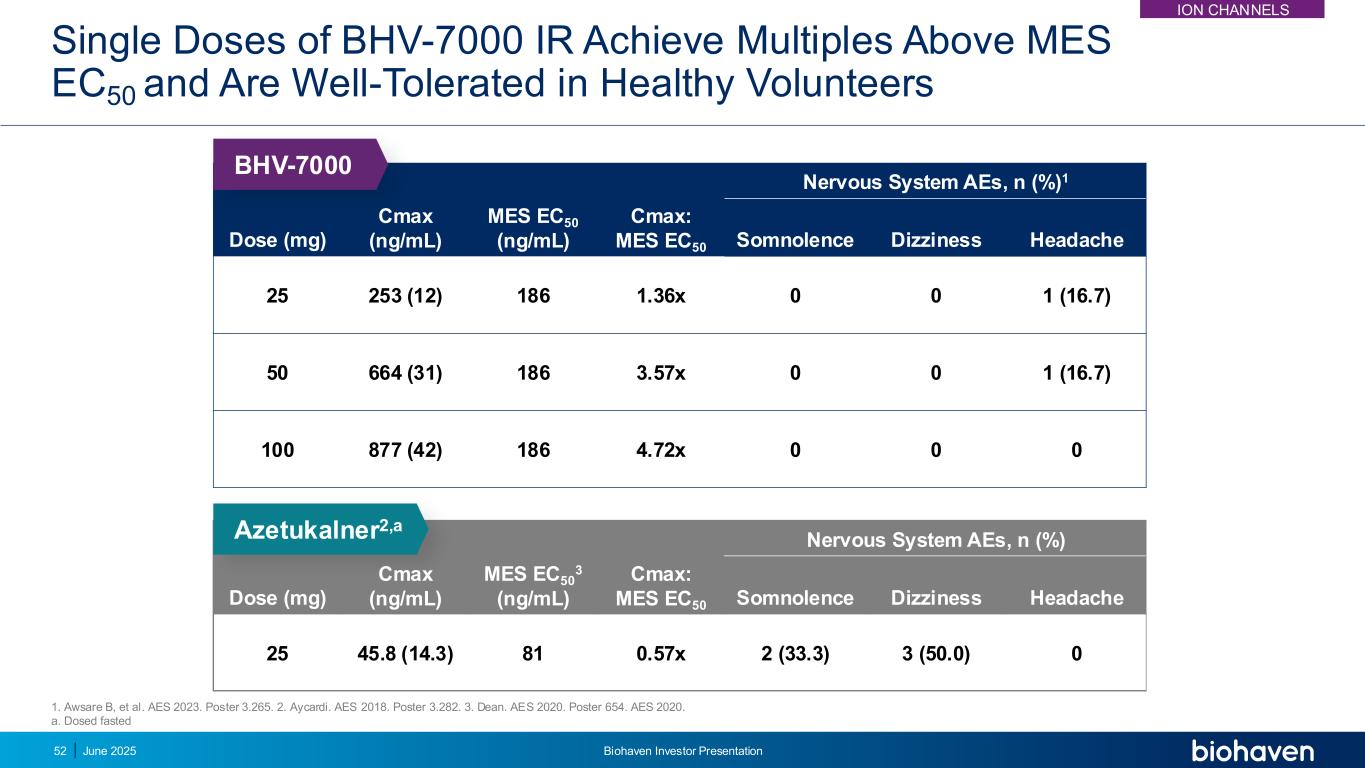The width and height of the screenshot is (1365, 768).
Task: Select the ratio value 3.57x
Action: (661, 373)
